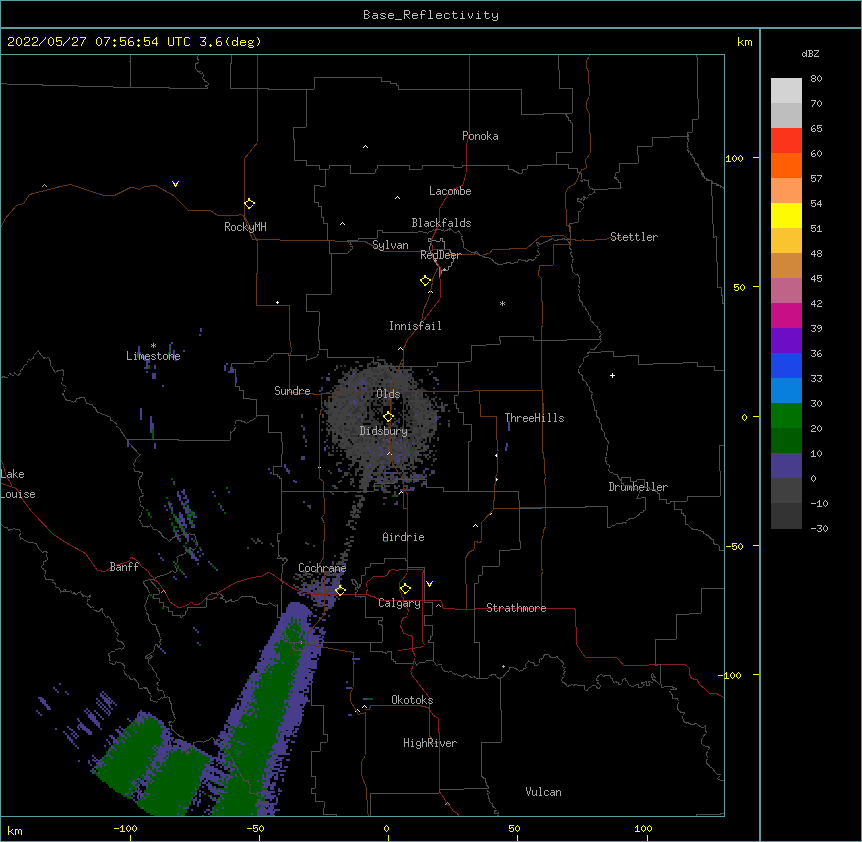Viewport: 862px width, 842px height.
Task: Click the -10 dBZ gray swatch
Action: tap(786, 516)
